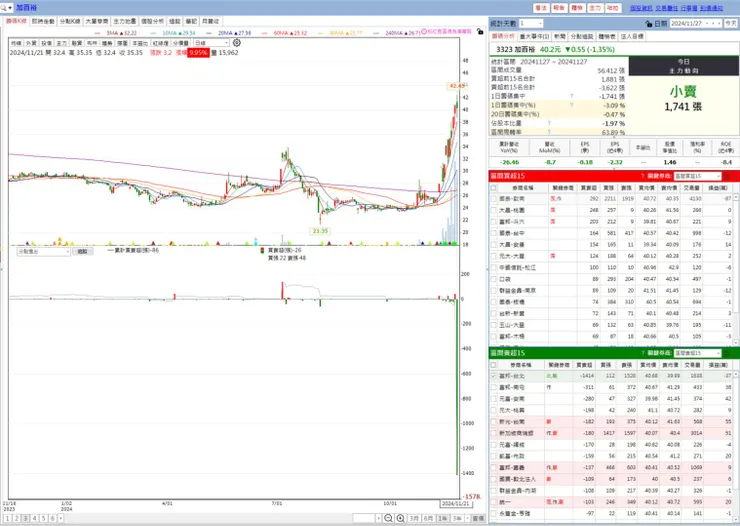Open 關鍵券商 dropdown in buy-side header
This screenshot has height=526, width=740.
click(698, 176)
